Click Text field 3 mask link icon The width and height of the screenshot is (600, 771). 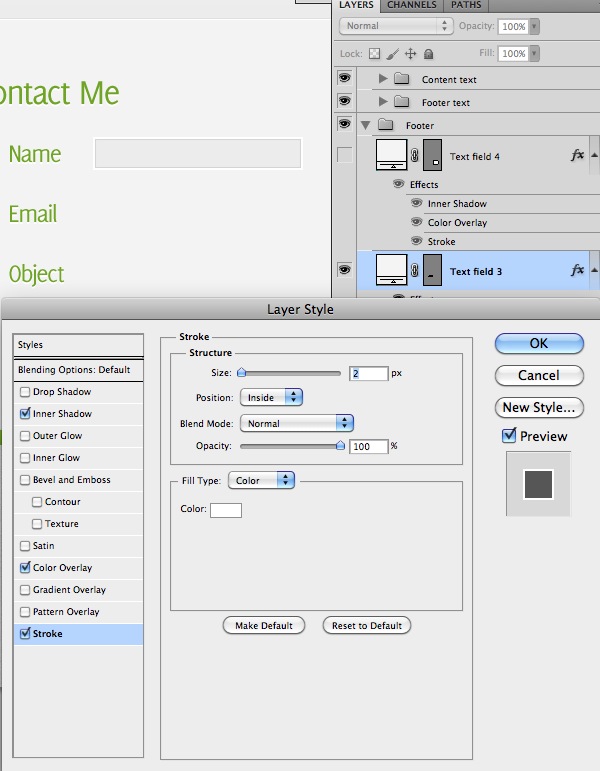[415, 270]
